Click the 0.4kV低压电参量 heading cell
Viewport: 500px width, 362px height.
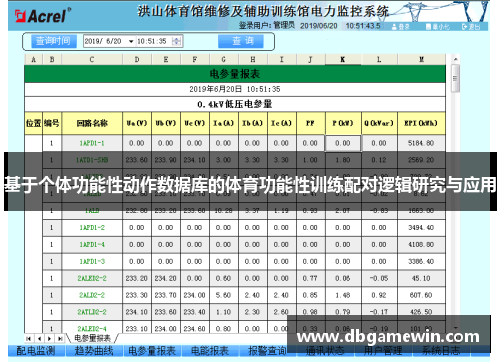[235, 104]
